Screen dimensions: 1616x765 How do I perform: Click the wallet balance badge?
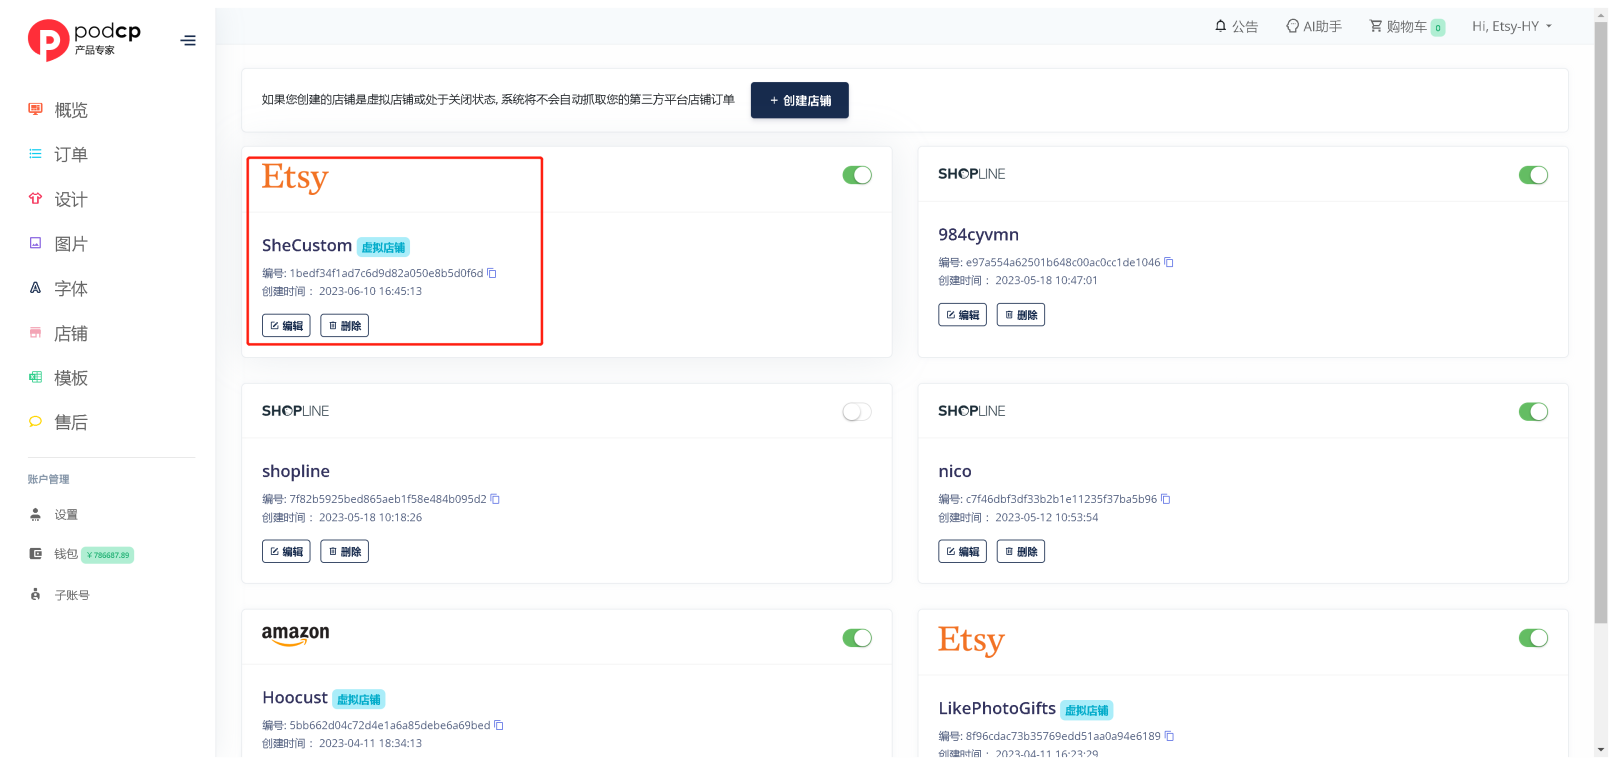pos(108,555)
